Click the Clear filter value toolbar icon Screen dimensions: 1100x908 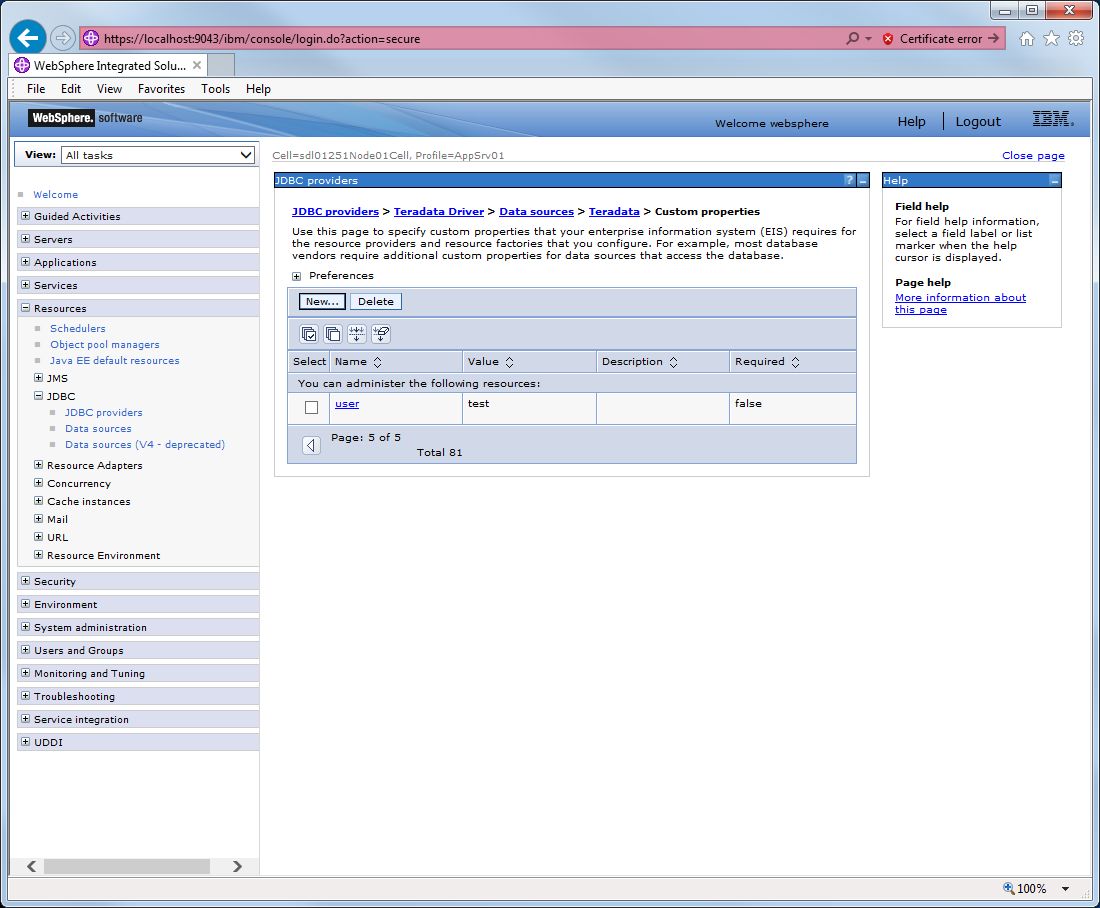tap(381, 334)
